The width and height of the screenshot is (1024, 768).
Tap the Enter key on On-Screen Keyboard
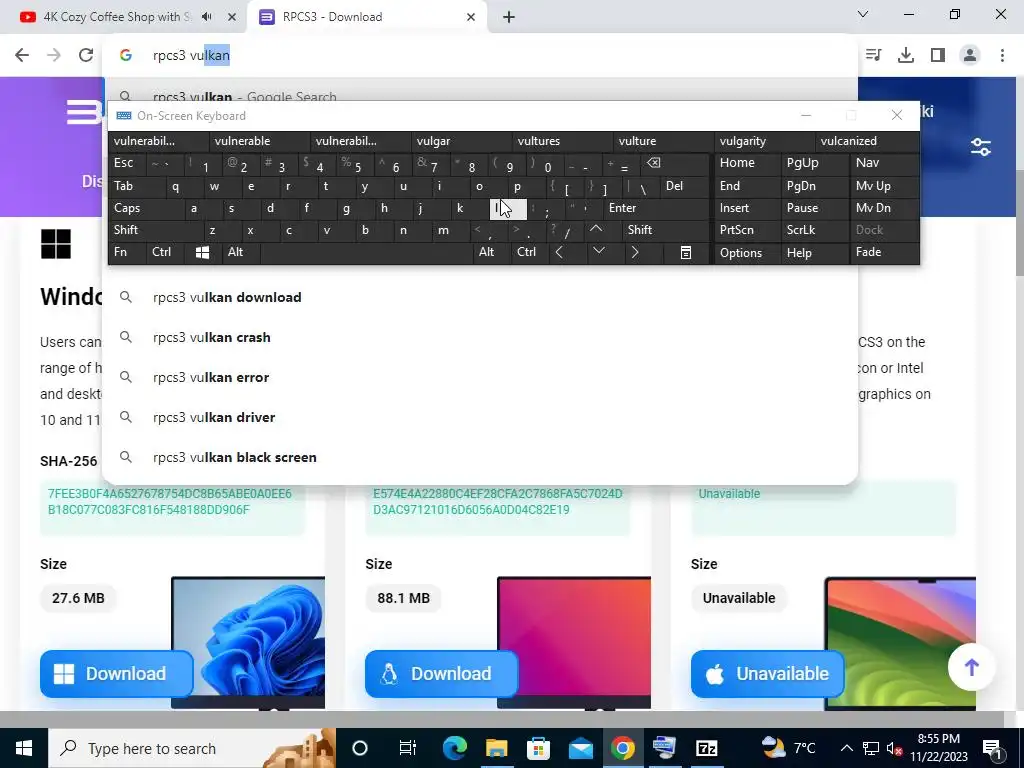(x=656, y=208)
